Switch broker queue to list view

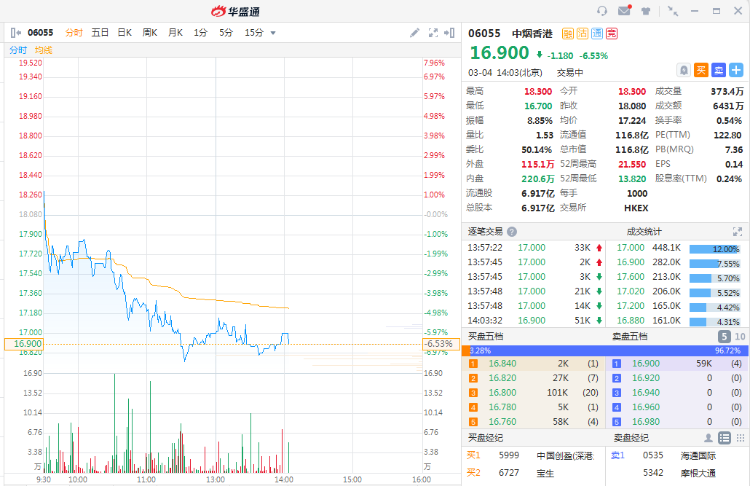725,438
